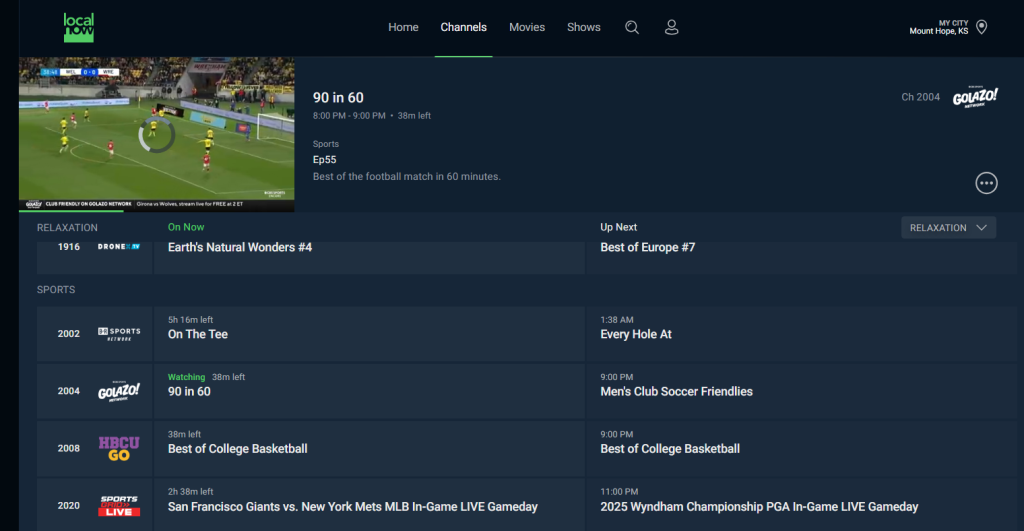Click the Up Next column header

[618, 227]
